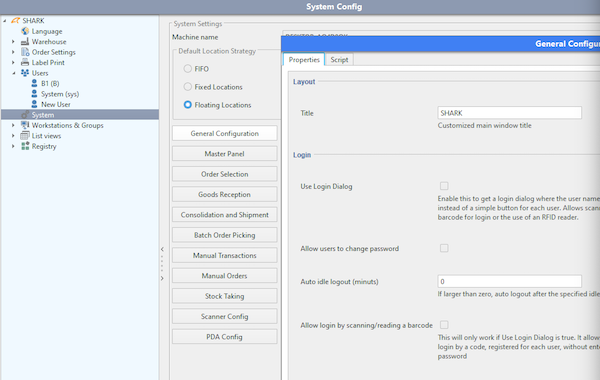Collapse the SHARK root node
This screenshot has height=380, width=600.
click(x=5, y=21)
